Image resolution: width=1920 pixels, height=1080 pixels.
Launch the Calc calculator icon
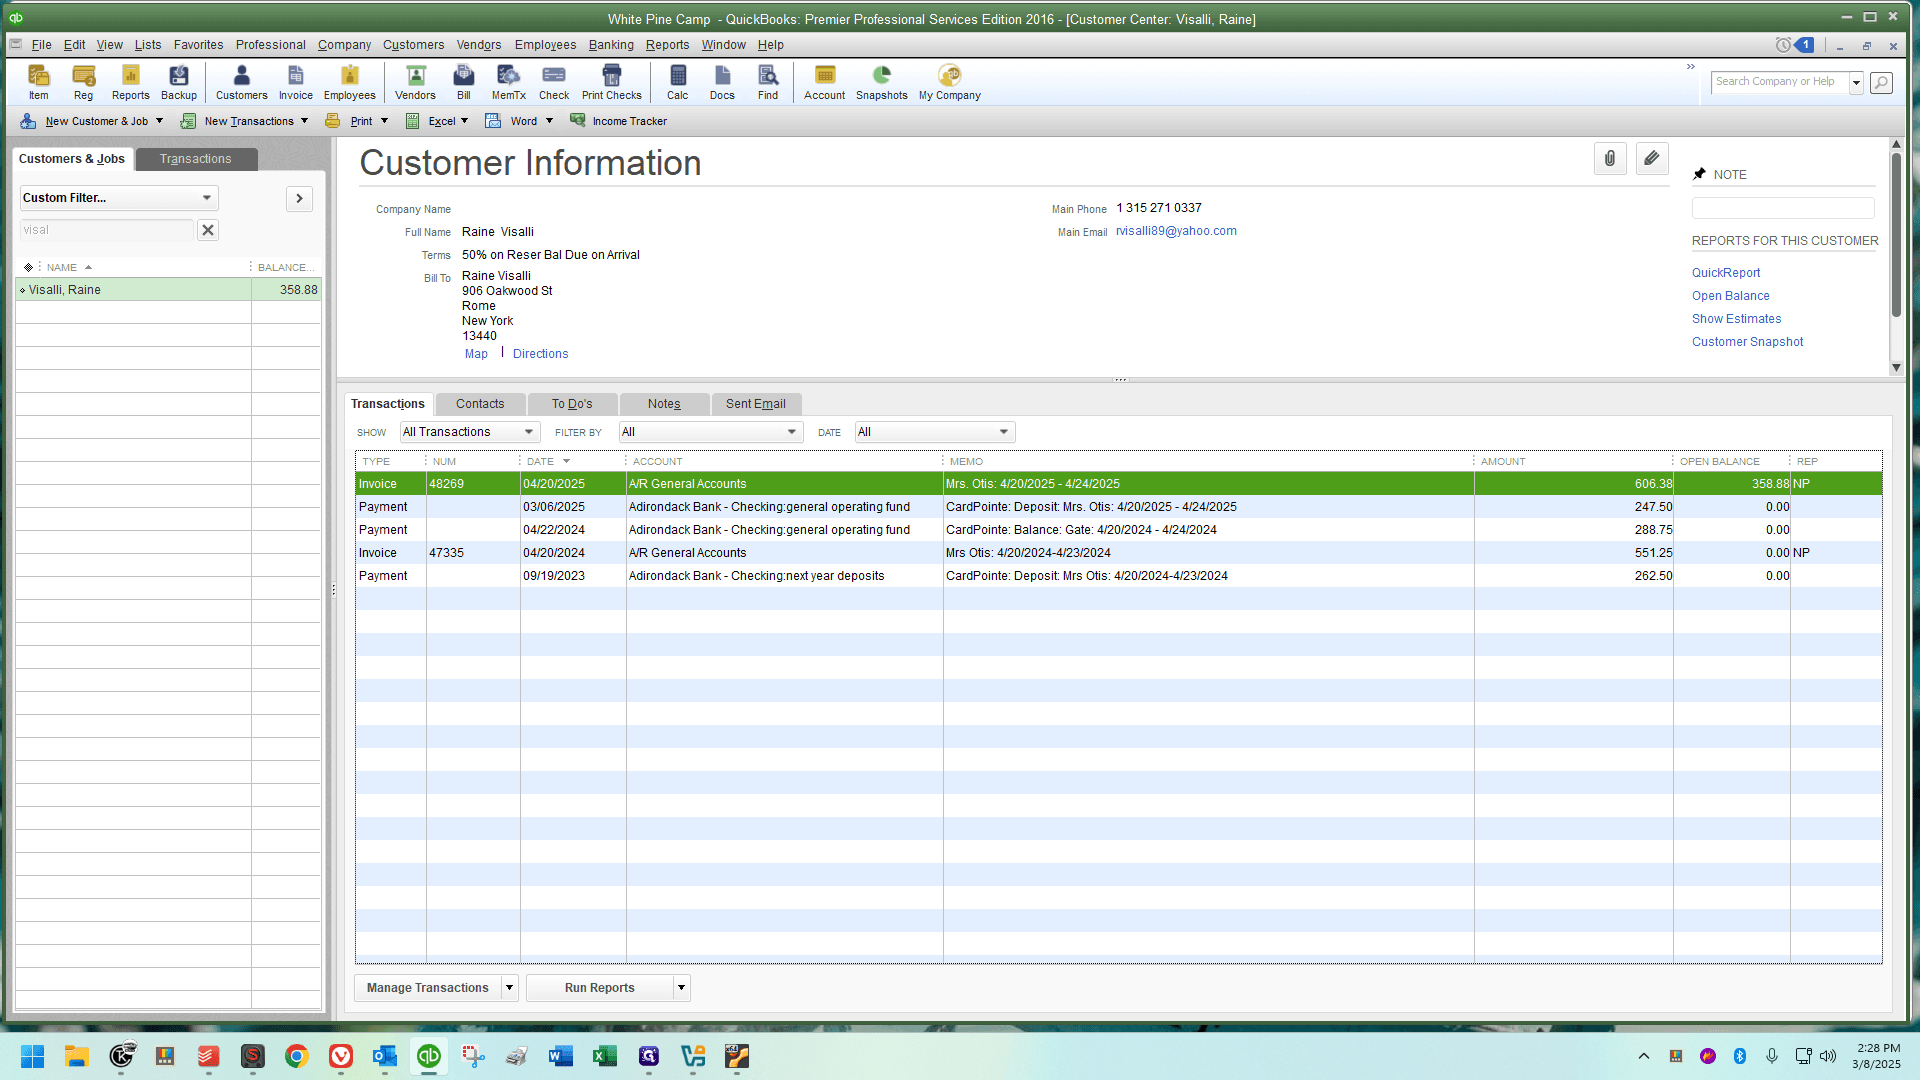[678, 82]
